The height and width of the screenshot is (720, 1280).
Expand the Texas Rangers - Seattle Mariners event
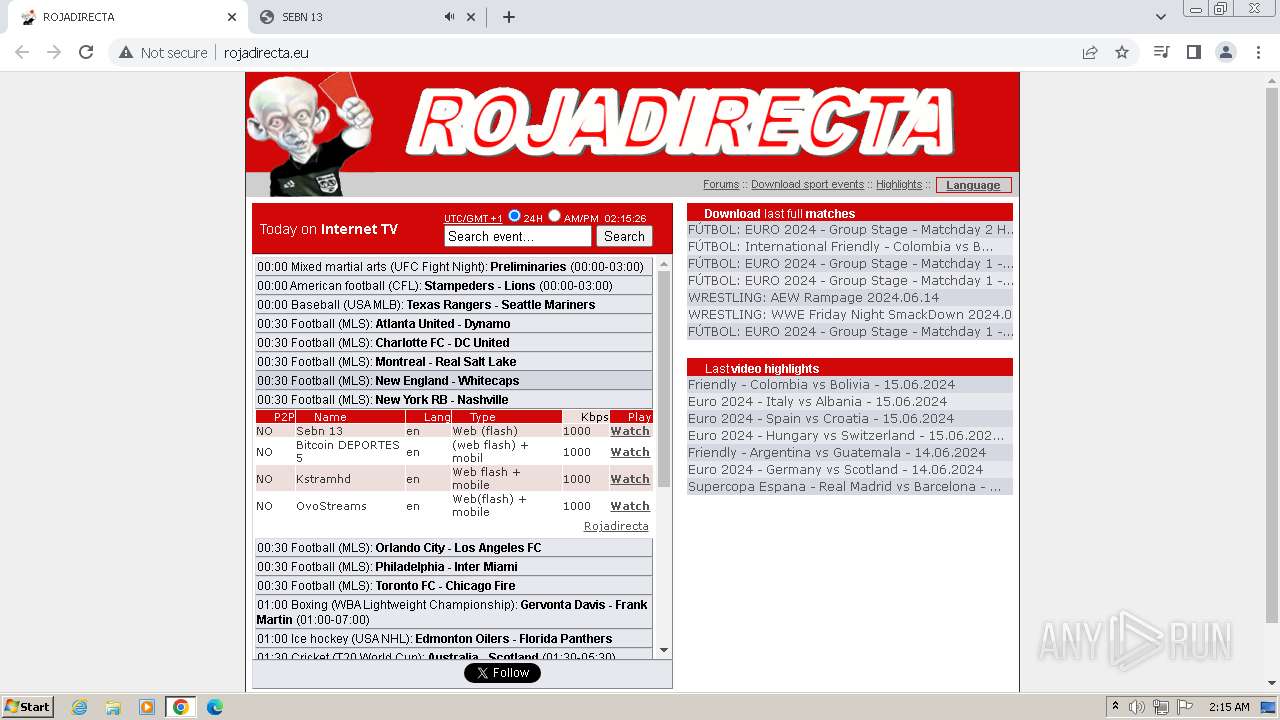453,305
